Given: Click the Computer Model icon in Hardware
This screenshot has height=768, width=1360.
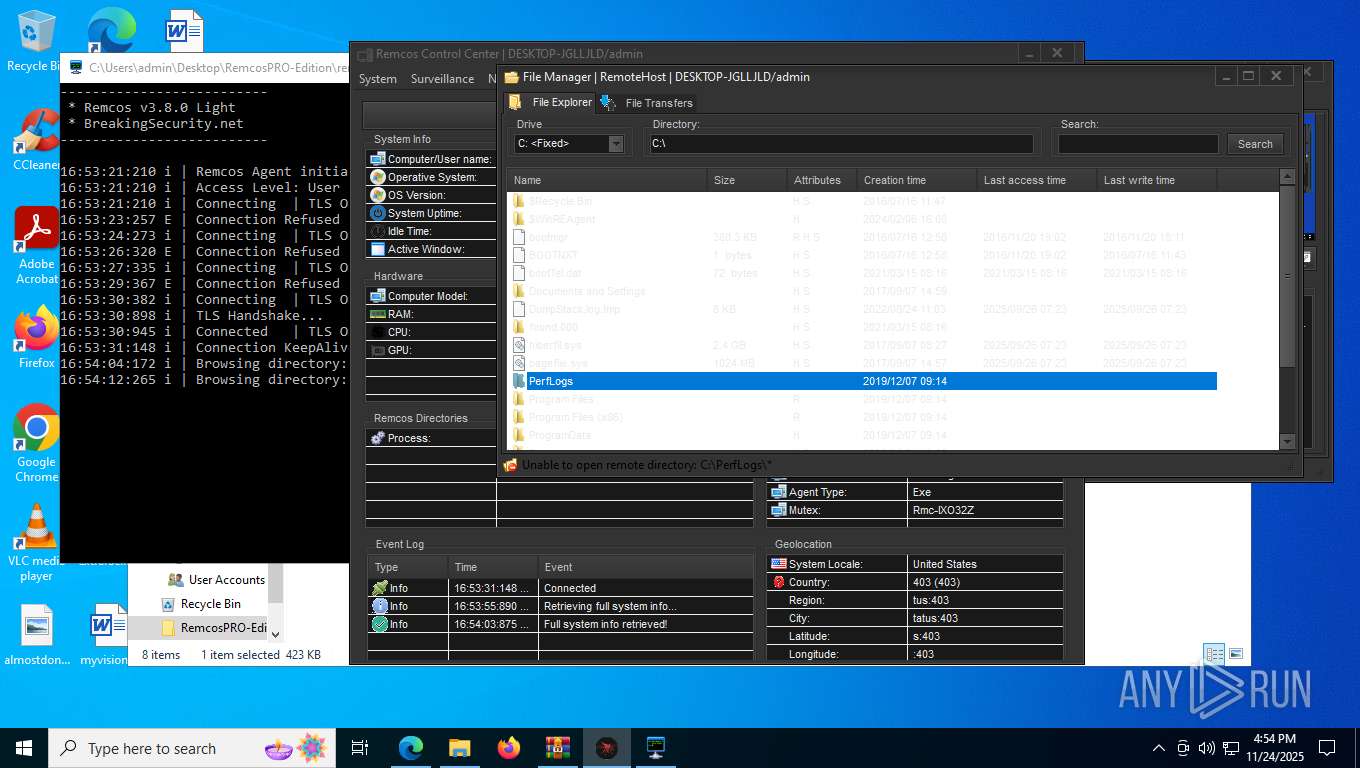Looking at the screenshot, I should [x=378, y=296].
